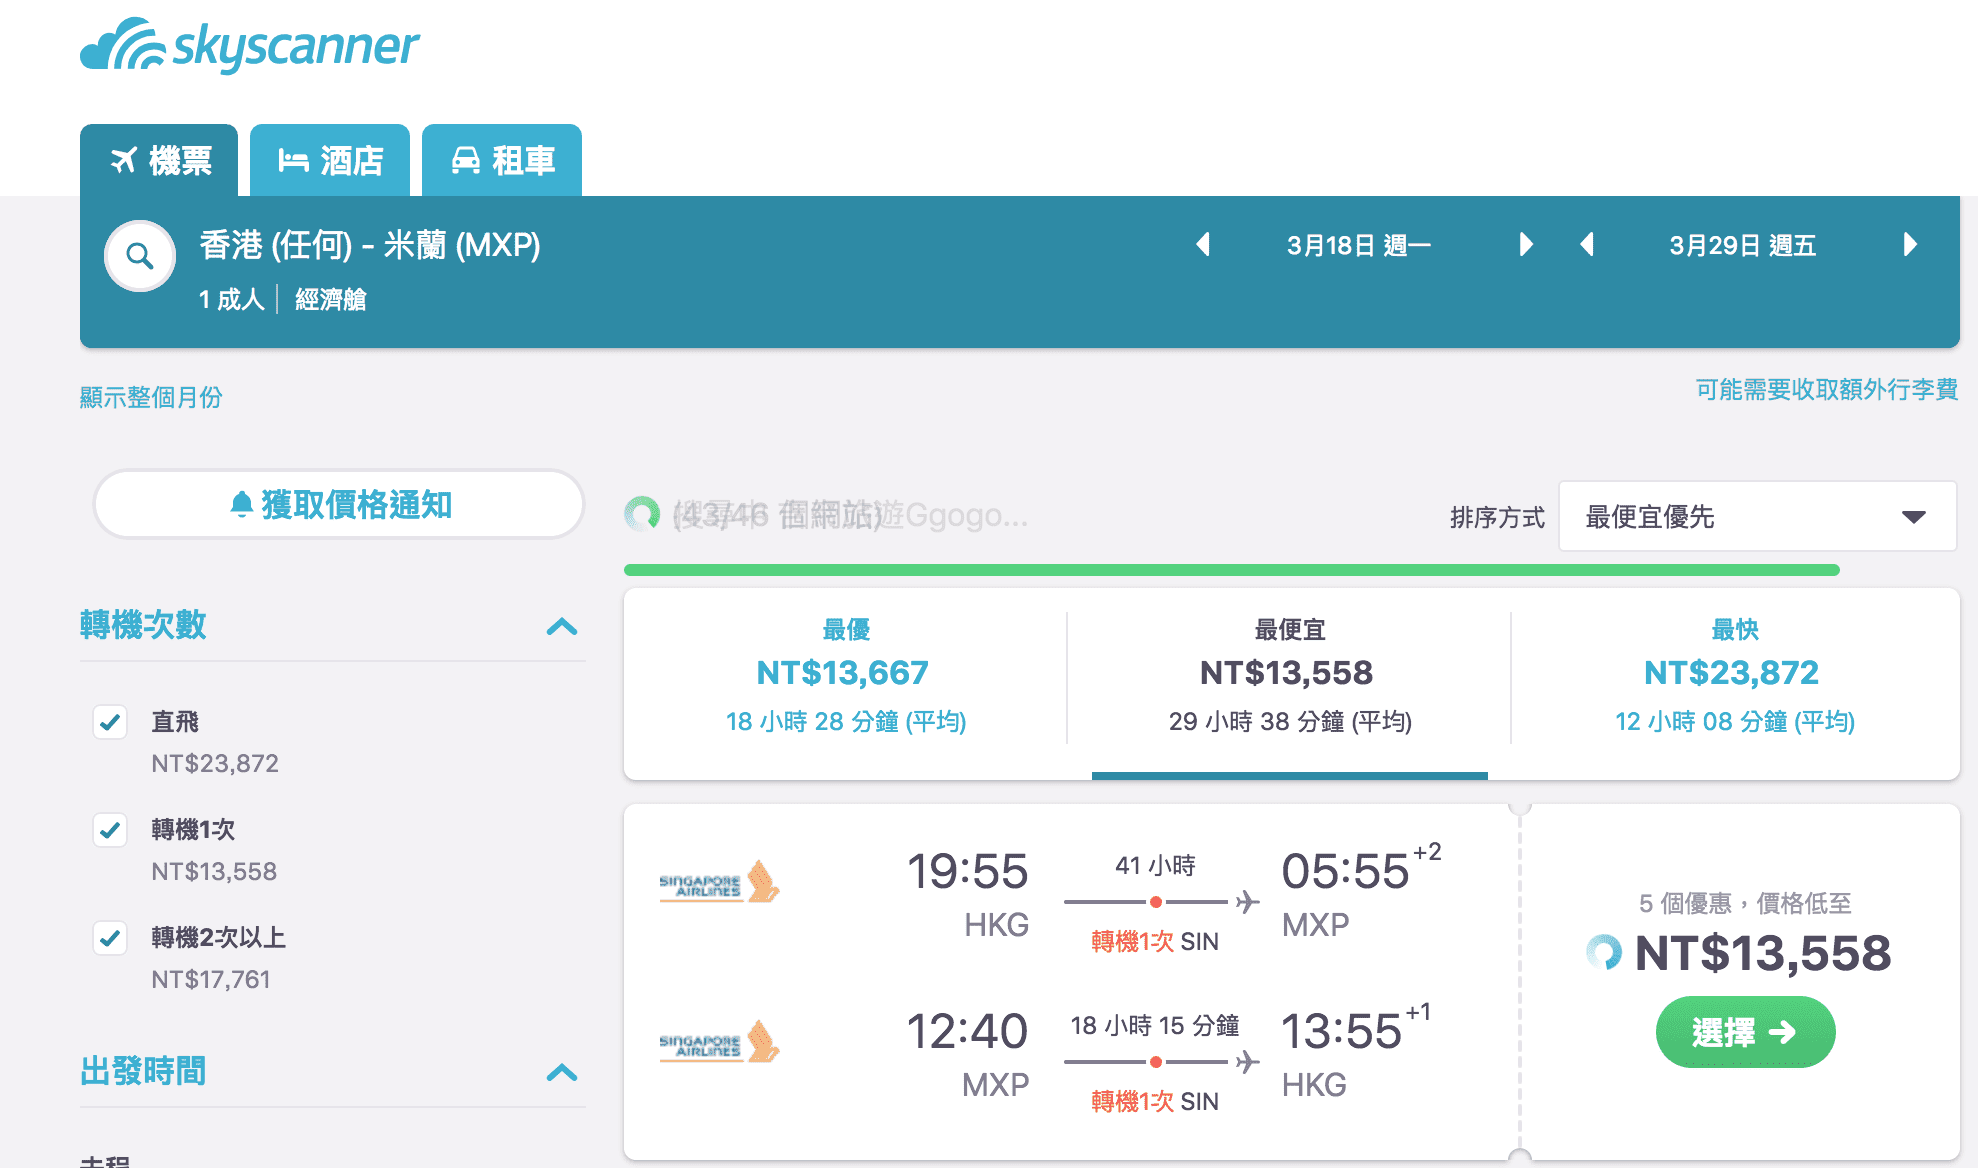Image resolution: width=1978 pixels, height=1168 pixels.
Task: Switch to the 酒店 tab
Action: (329, 159)
